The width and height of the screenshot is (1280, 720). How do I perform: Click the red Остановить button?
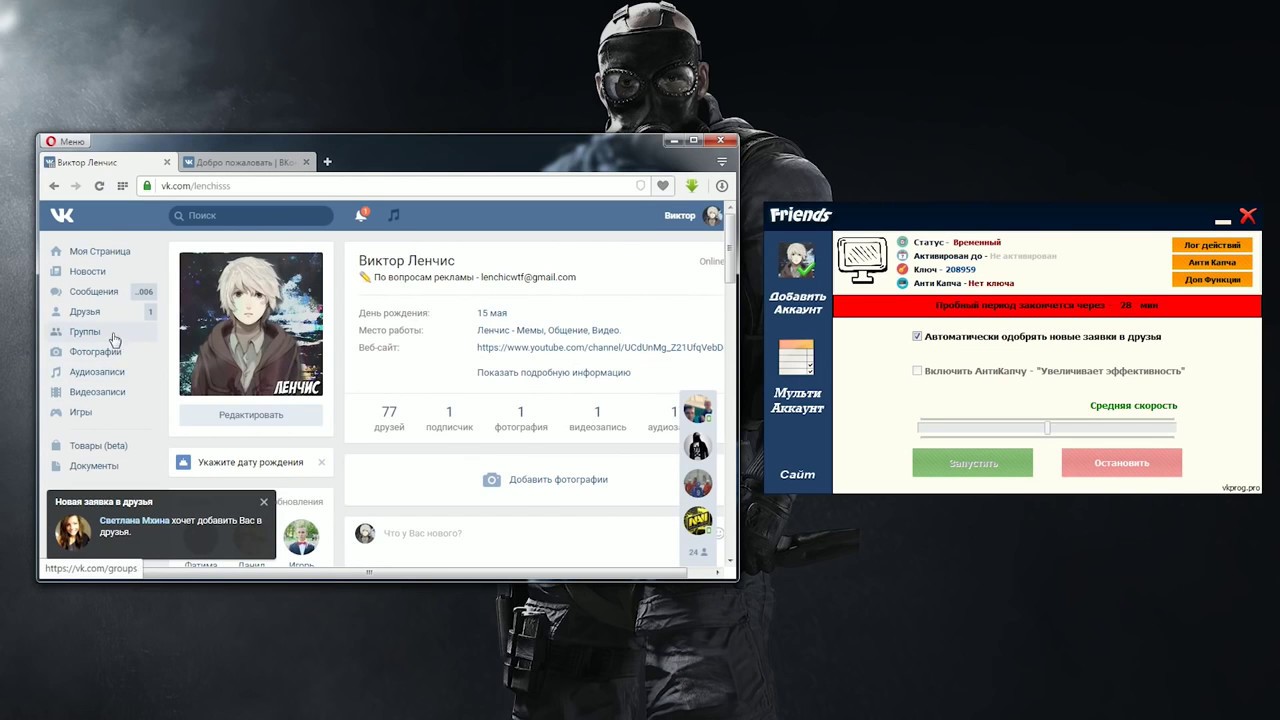pyautogui.click(x=1121, y=463)
